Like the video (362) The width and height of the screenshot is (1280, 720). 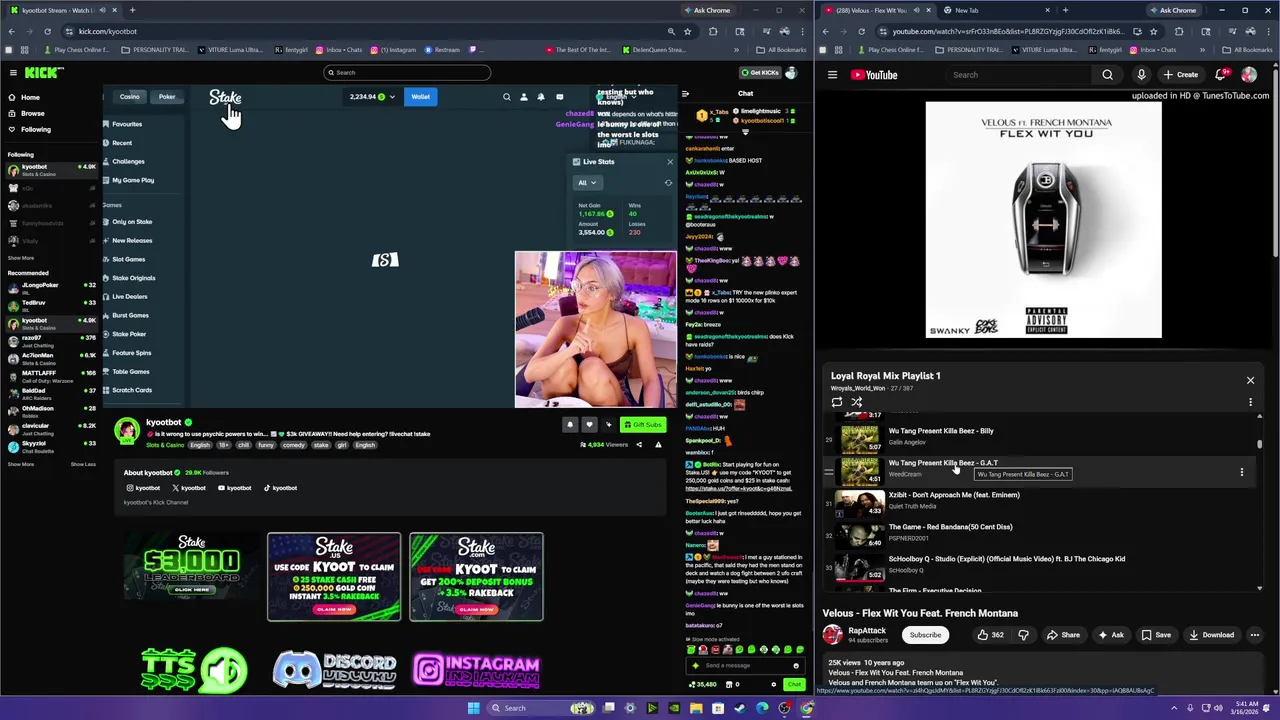[x=990, y=634]
